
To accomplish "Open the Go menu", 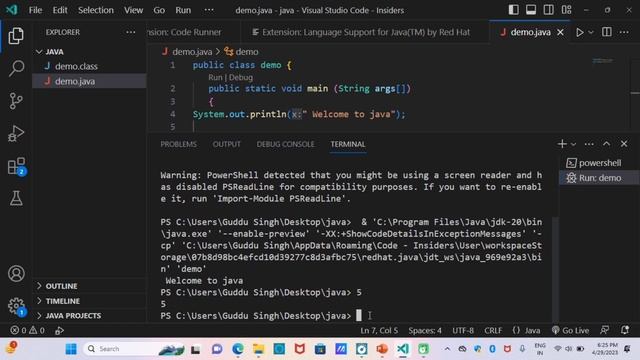I will 159,10.
